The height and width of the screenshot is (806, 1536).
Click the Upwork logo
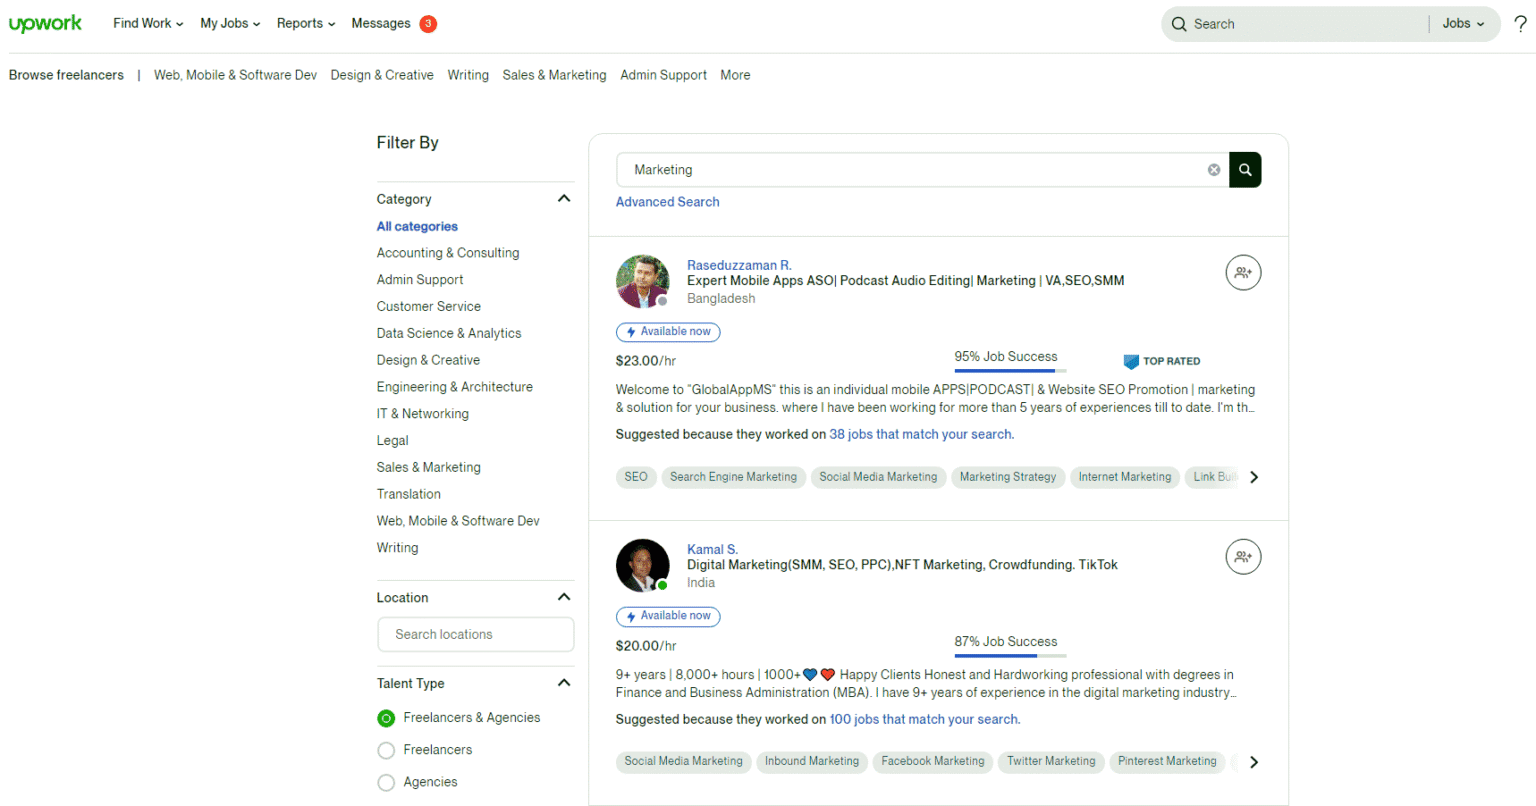pyautogui.click(x=45, y=24)
